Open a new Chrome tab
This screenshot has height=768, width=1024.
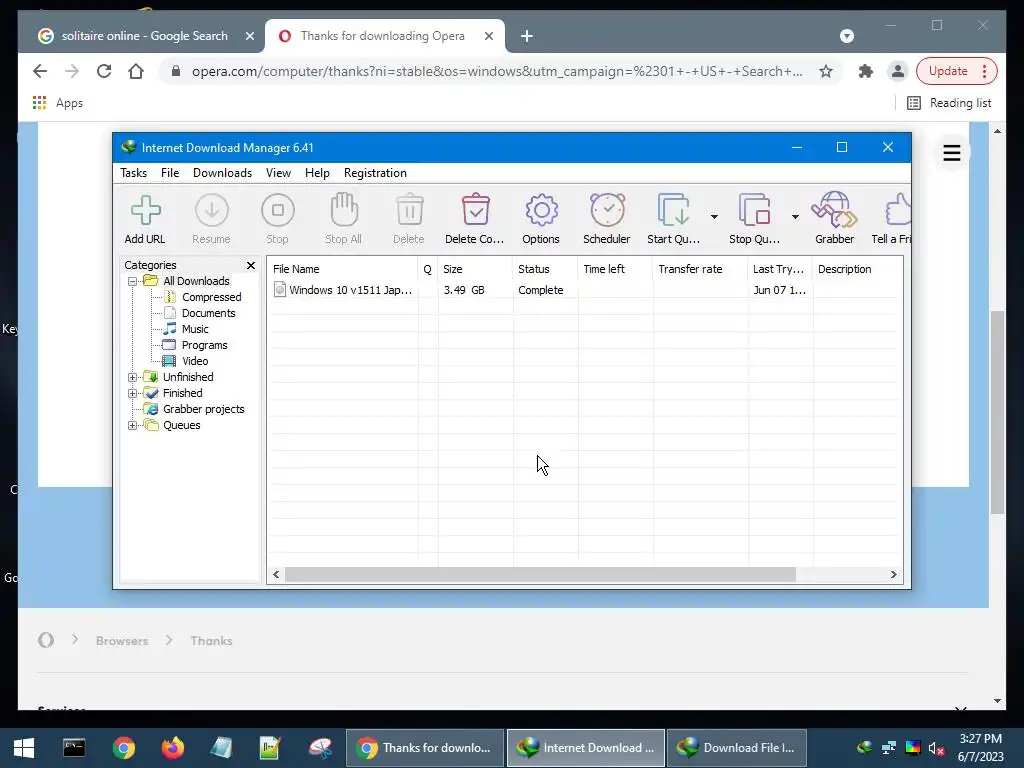click(x=527, y=36)
